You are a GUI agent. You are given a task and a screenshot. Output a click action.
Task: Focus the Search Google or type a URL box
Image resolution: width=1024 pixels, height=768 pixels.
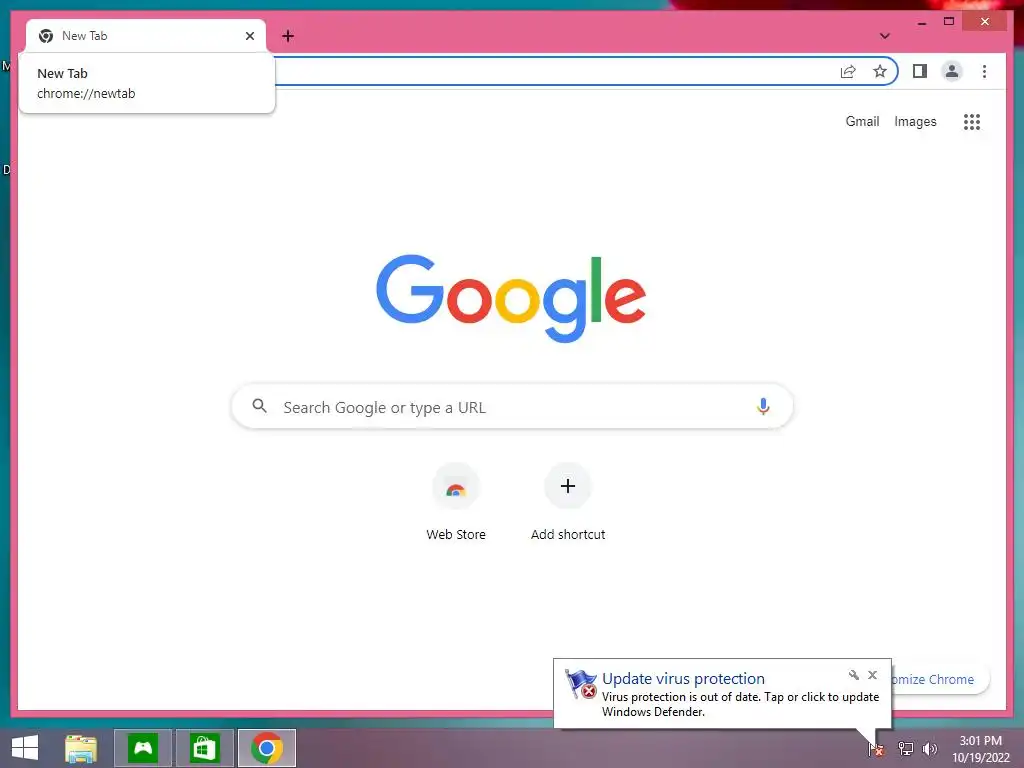(x=512, y=407)
